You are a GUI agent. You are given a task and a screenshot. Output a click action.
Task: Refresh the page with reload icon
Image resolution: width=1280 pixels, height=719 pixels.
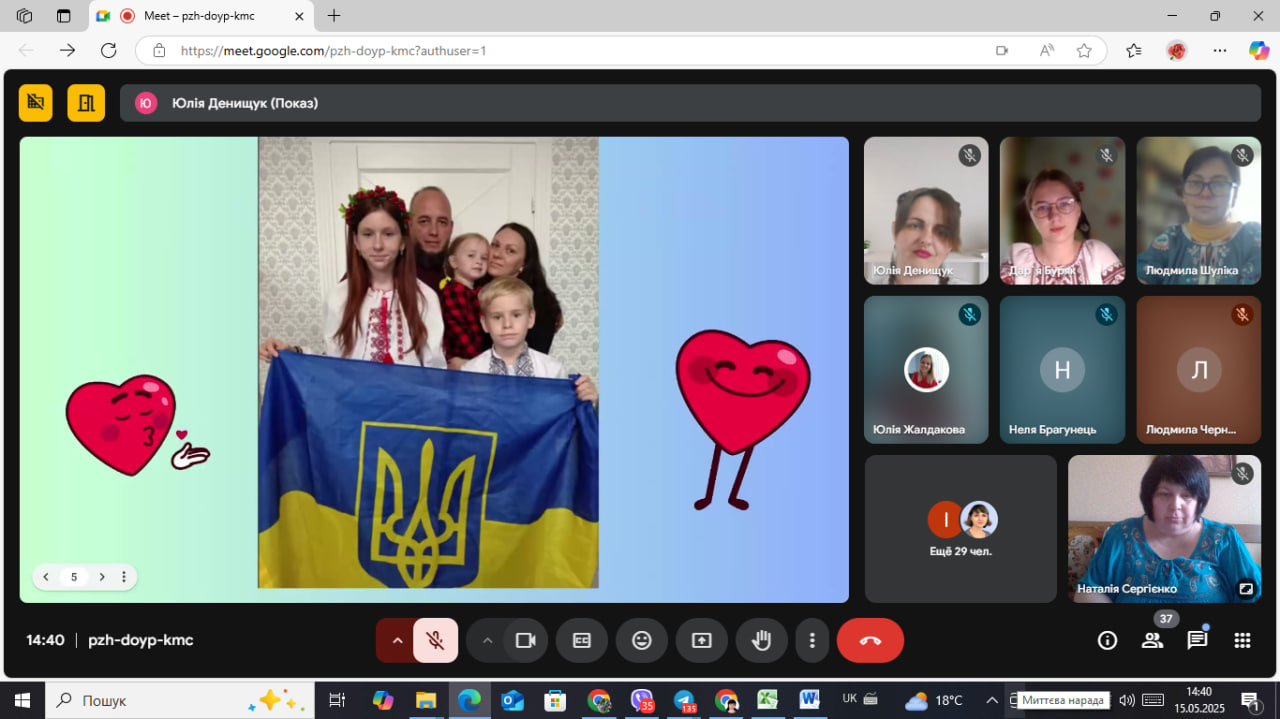click(108, 50)
